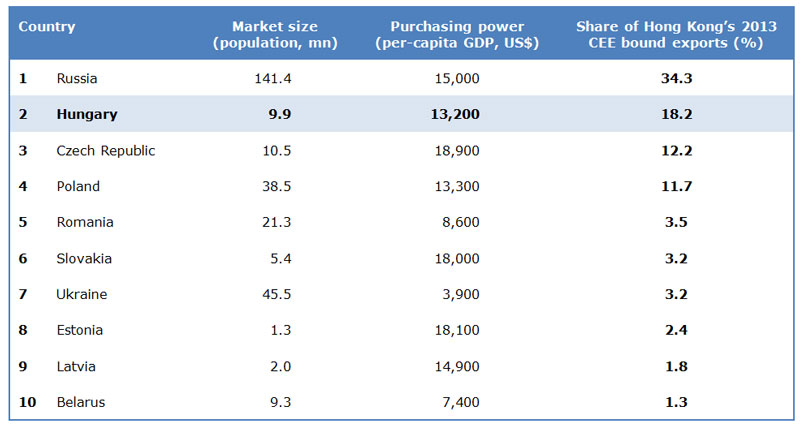Click the 34.3 export share value

click(677, 78)
